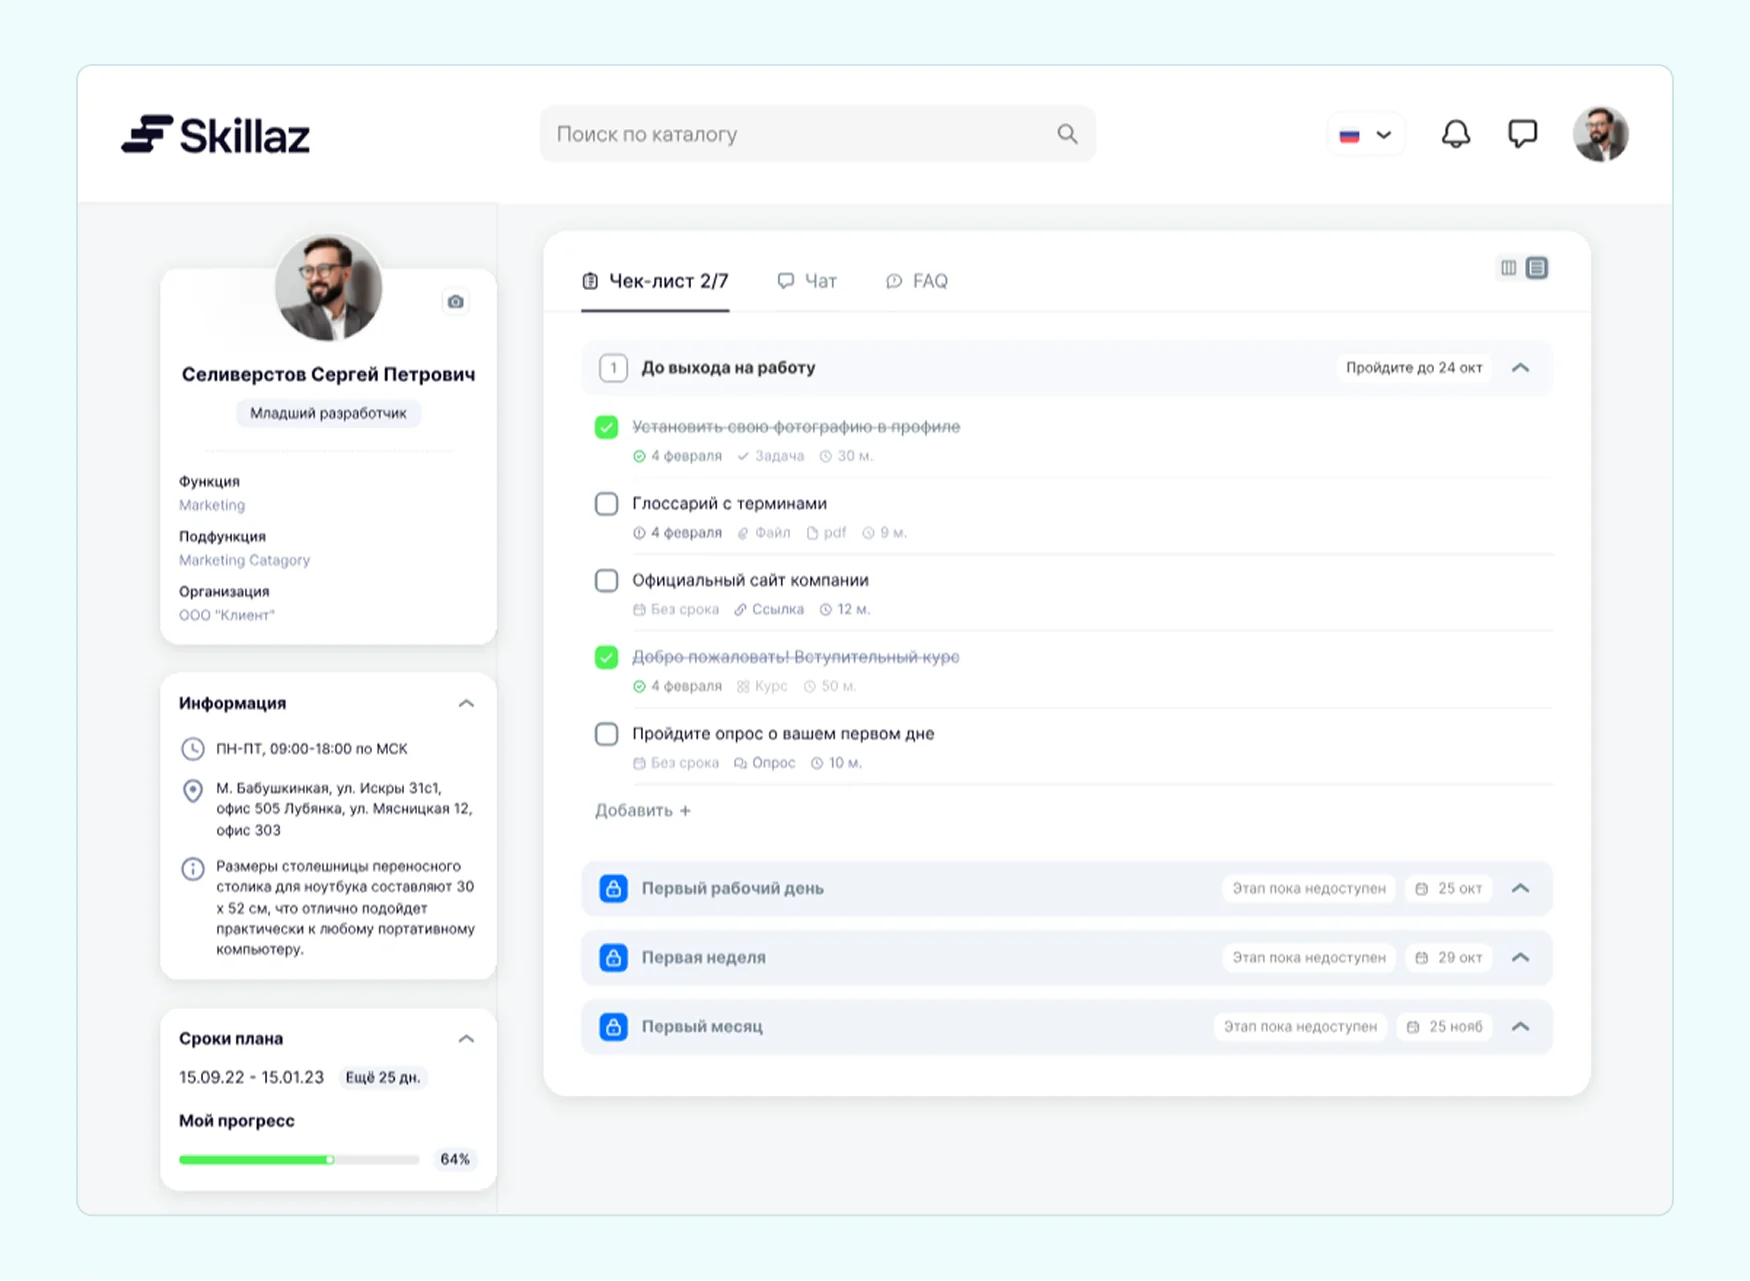1750x1281 pixels.
Task: Click the Skillaz logo
Action: 215,135
